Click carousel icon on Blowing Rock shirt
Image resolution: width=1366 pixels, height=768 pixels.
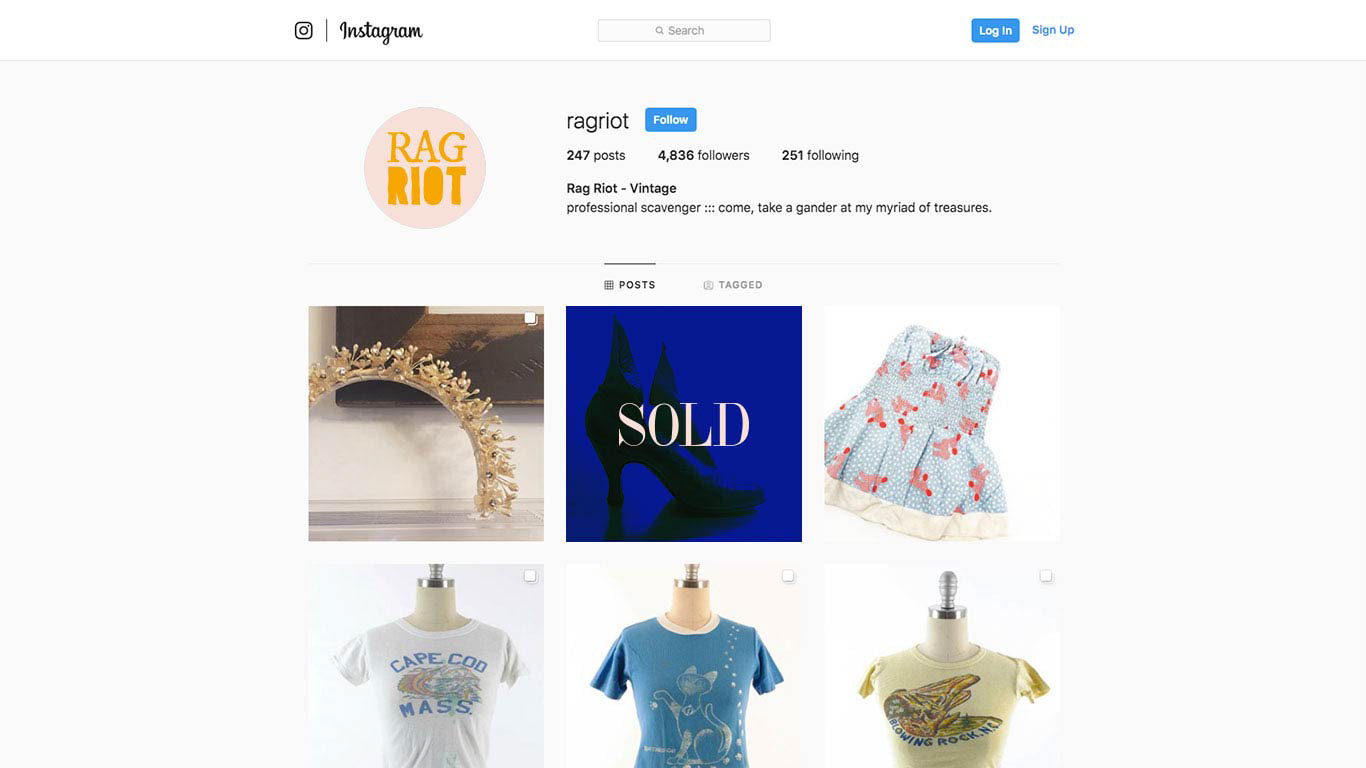[1046, 576]
